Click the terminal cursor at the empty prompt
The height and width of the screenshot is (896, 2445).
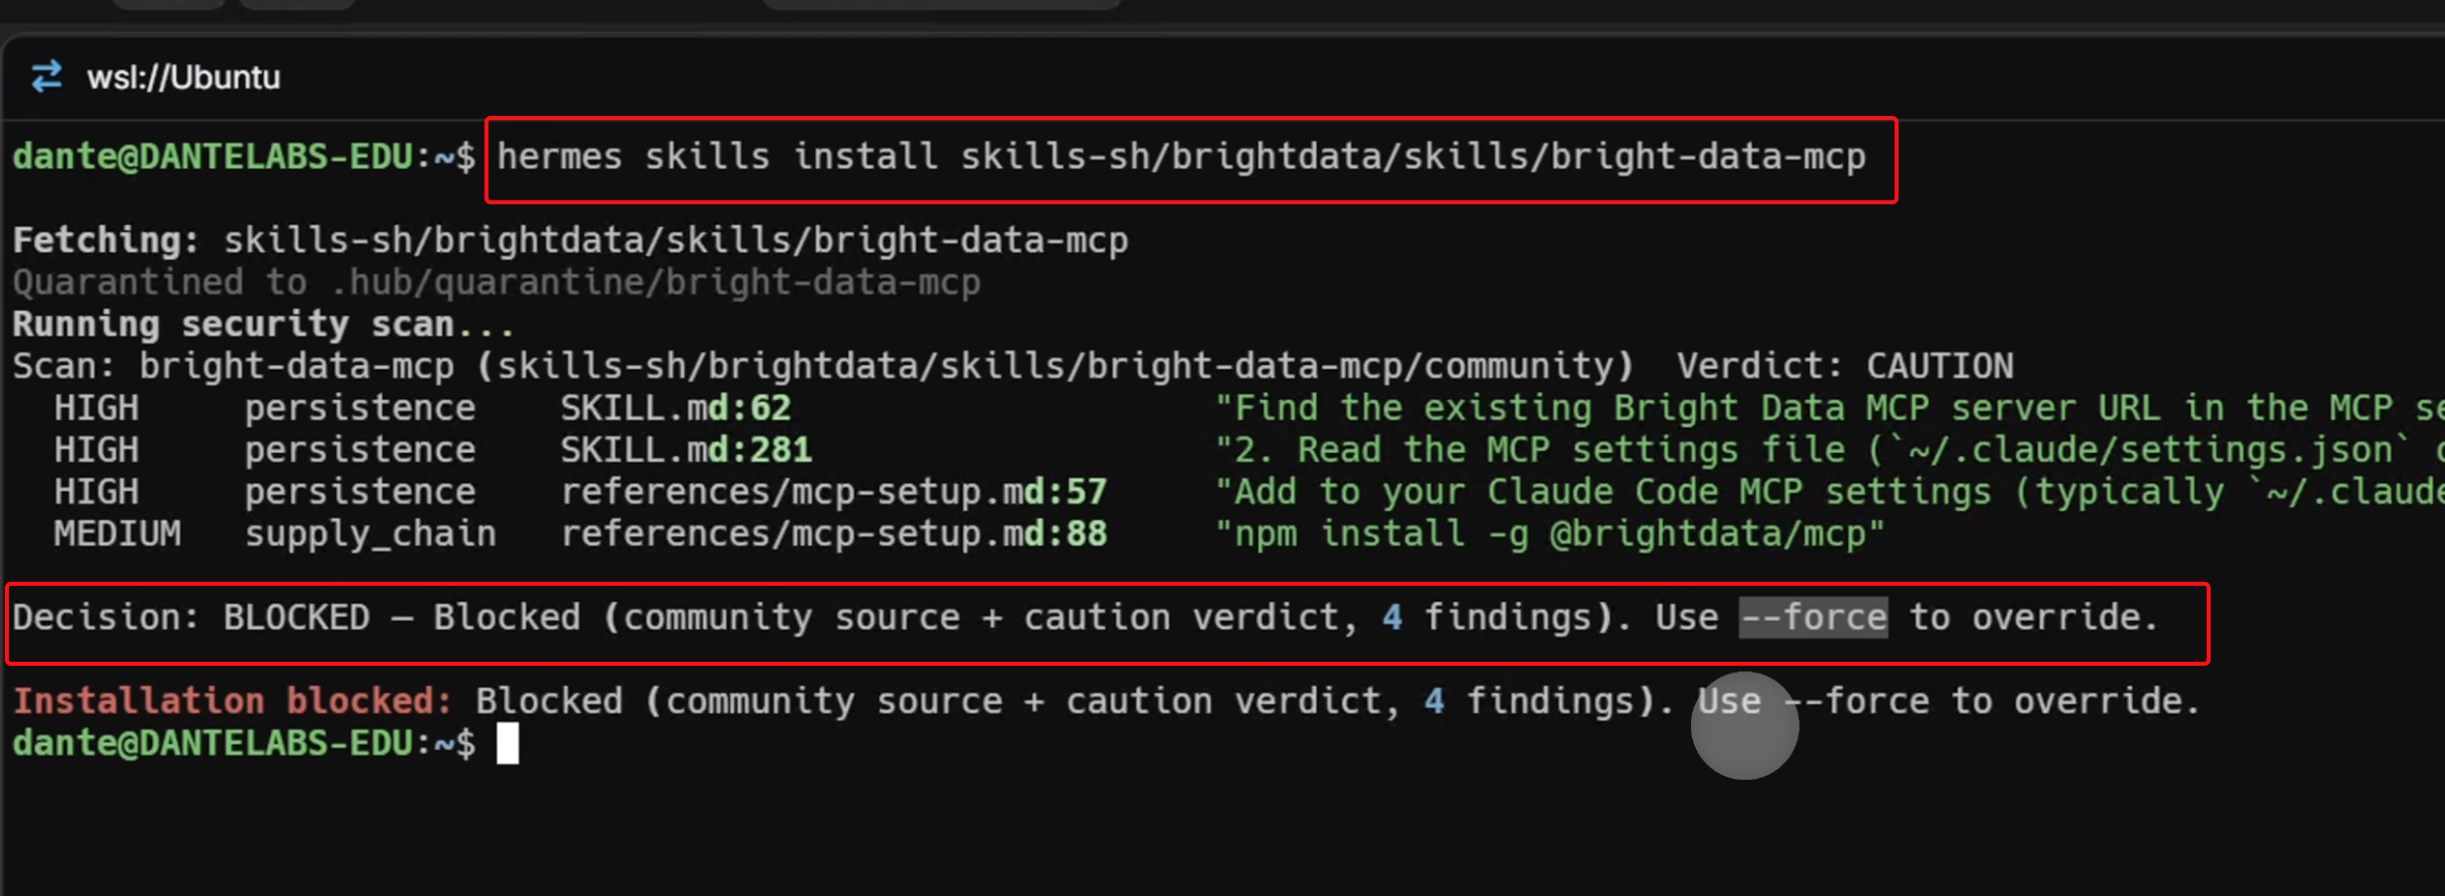[x=508, y=744]
